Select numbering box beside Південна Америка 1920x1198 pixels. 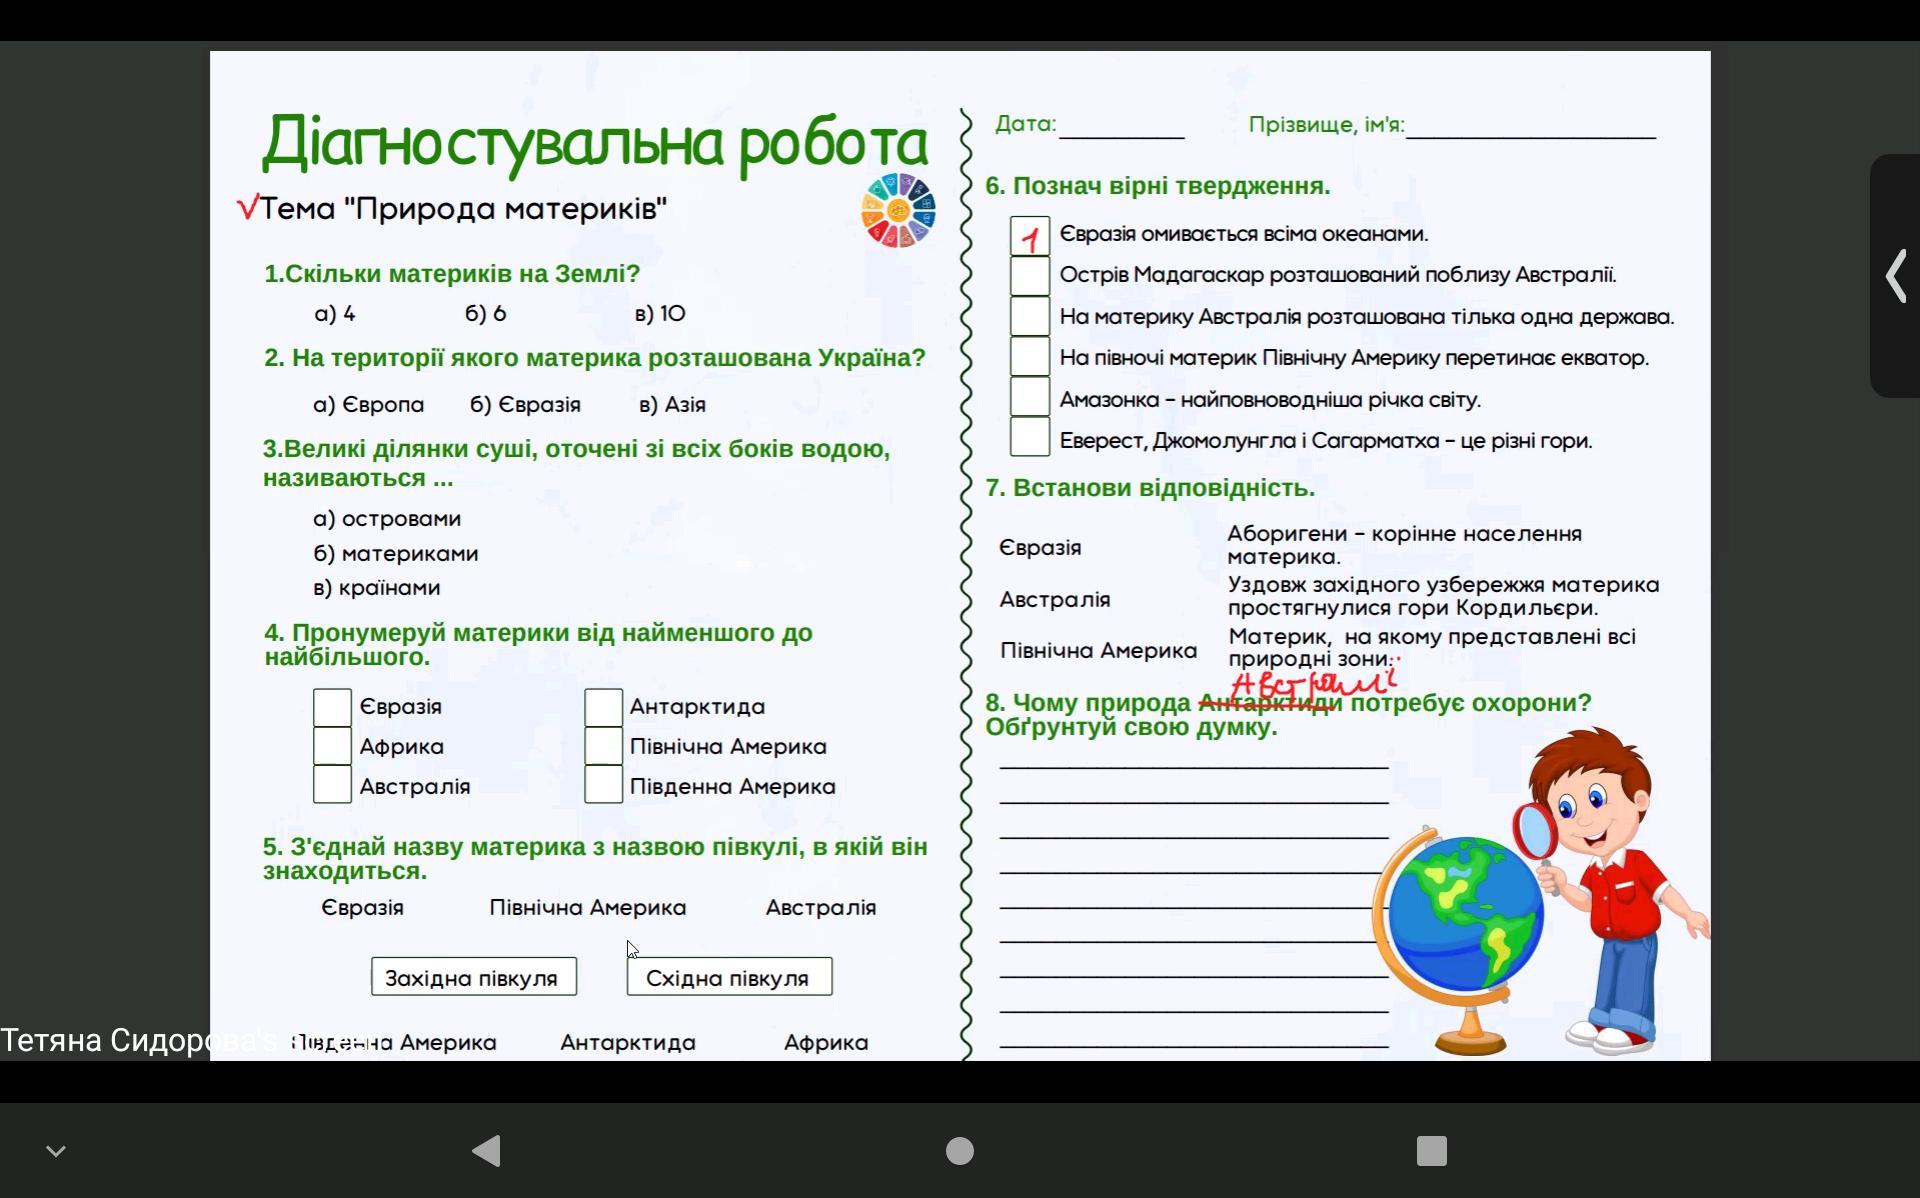click(x=603, y=784)
